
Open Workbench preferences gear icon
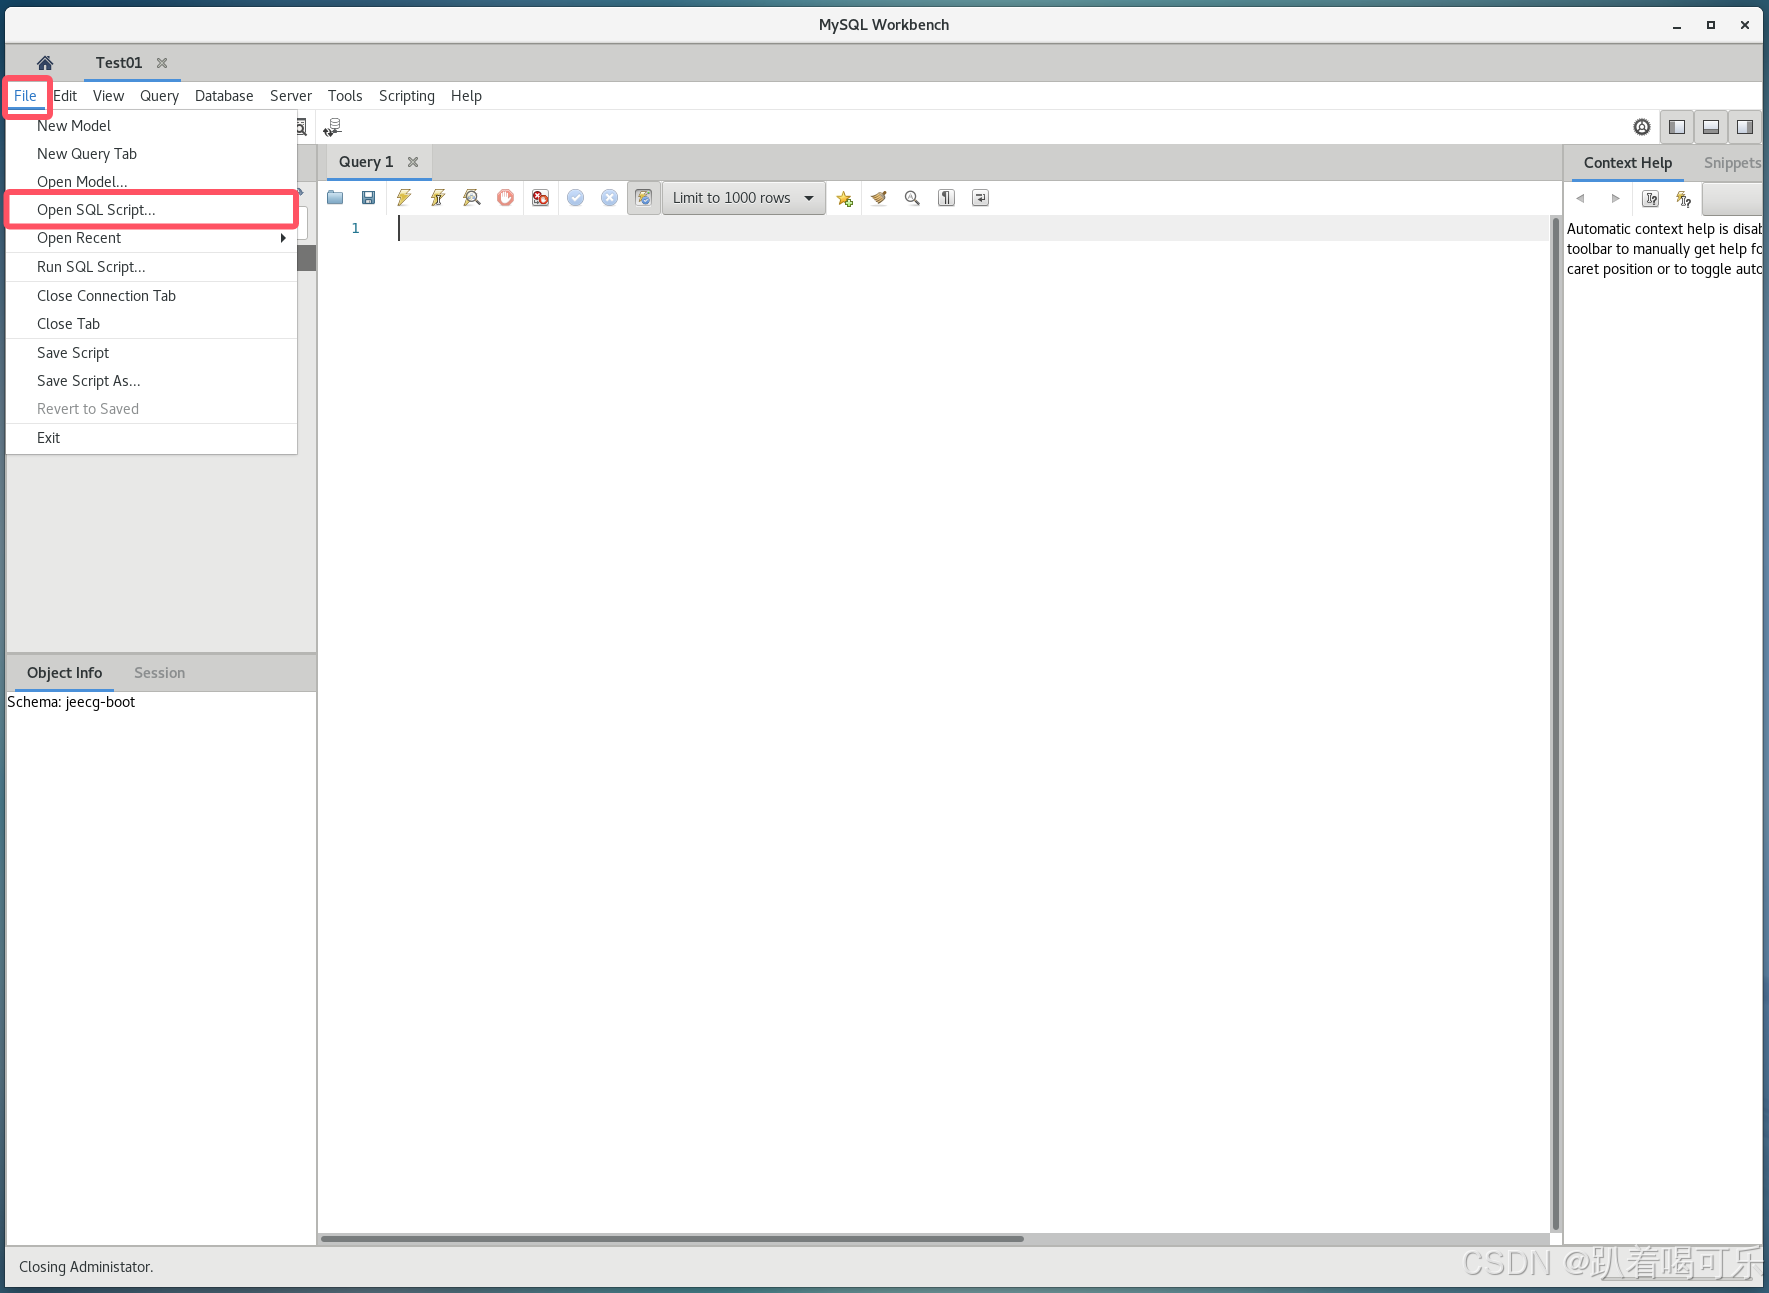[1642, 127]
